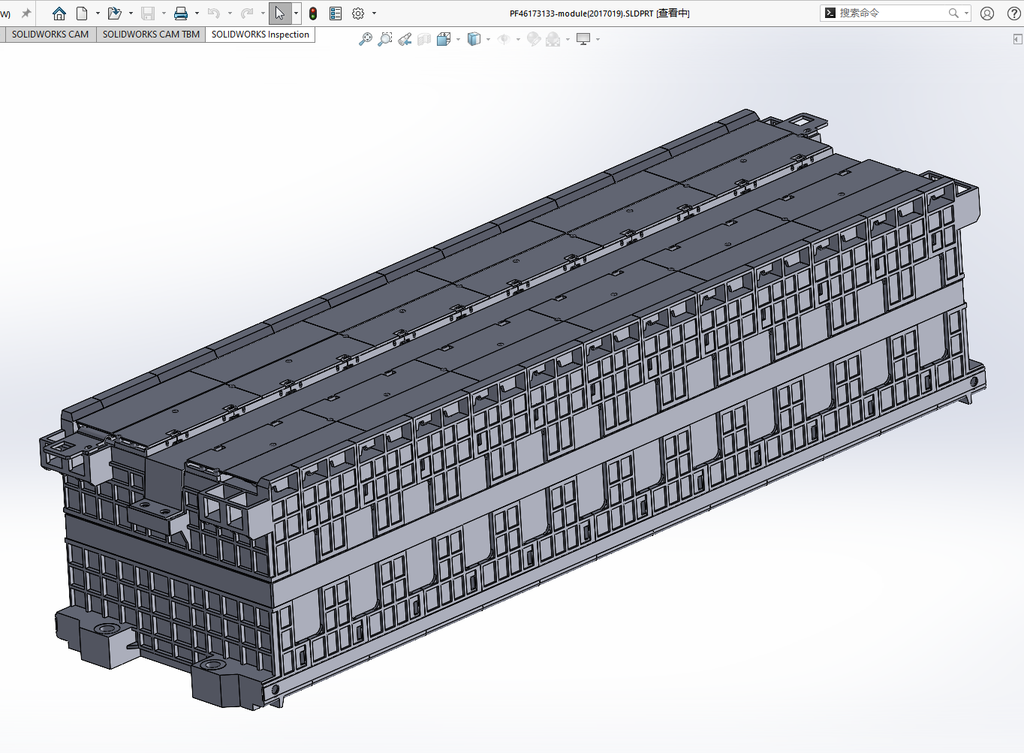The width and height of the screenshot is (1024, 753).
Task: Switch to SOLIDWORKS CAM TBM tab
Action: pyautogui.click(x=151, y=35)
